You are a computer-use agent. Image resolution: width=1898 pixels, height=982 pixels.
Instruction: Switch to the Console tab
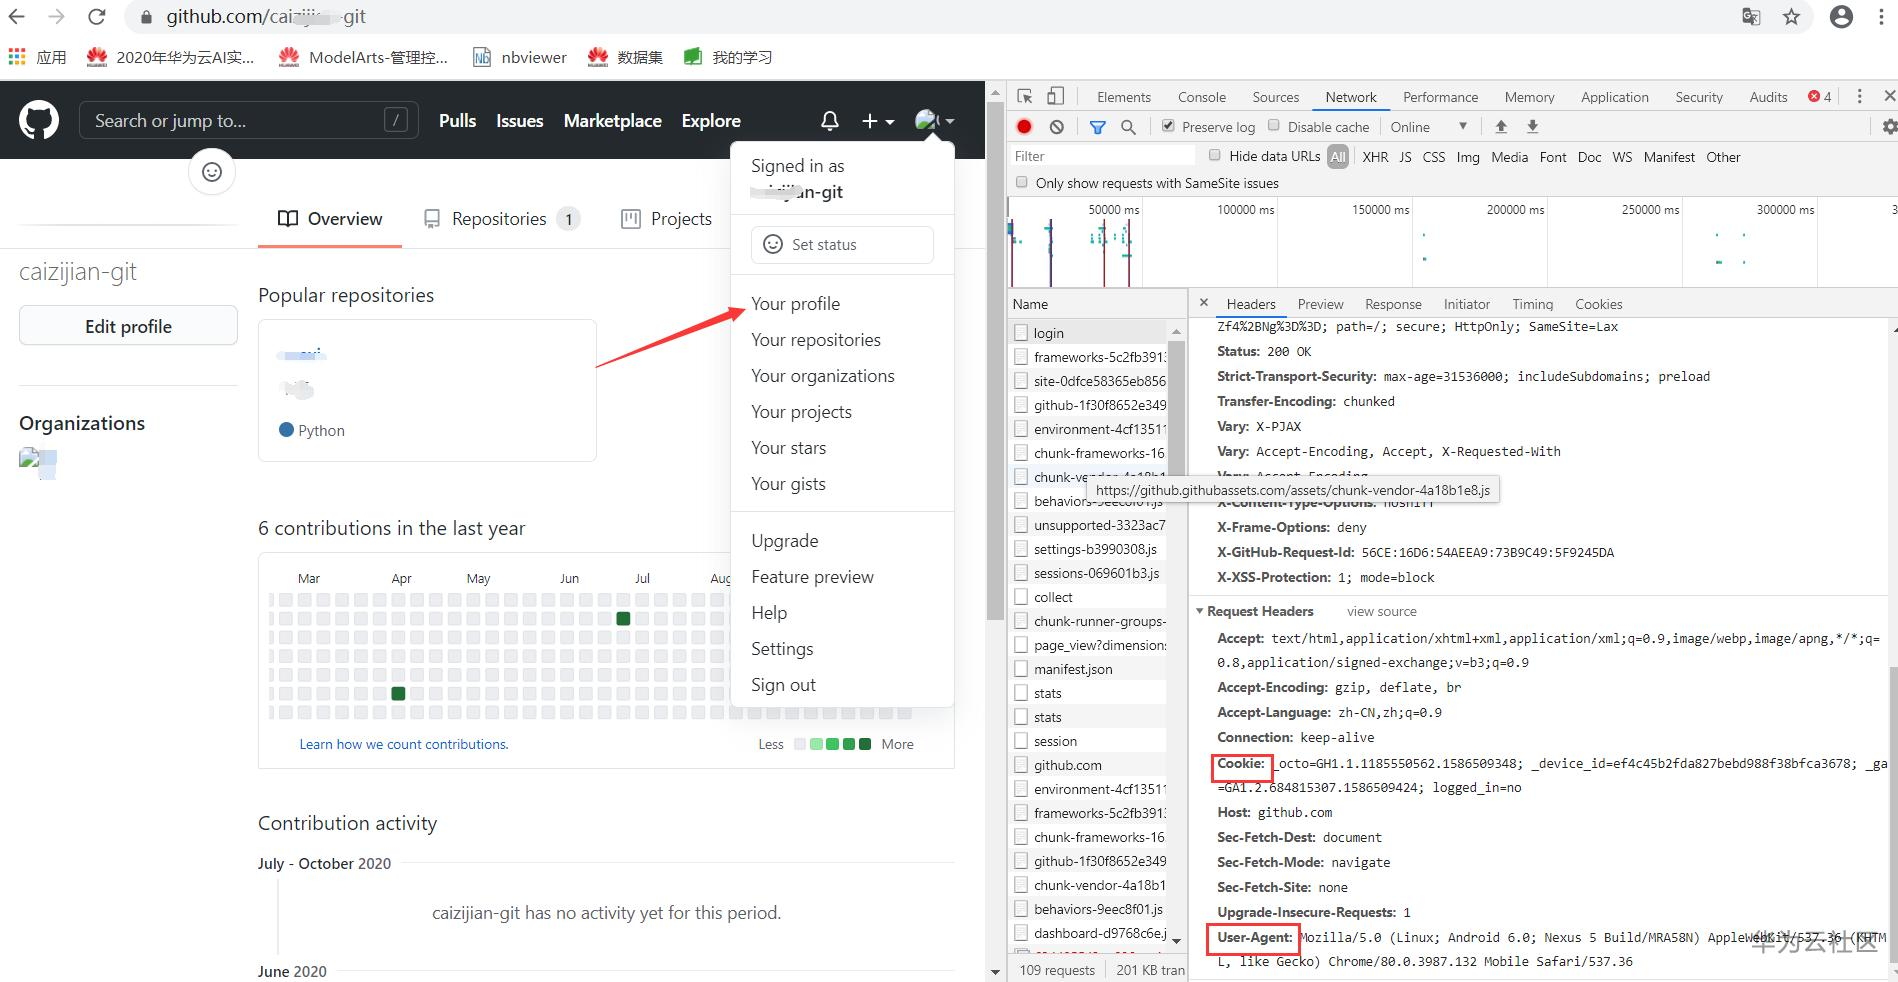(x=1201, y=97)
